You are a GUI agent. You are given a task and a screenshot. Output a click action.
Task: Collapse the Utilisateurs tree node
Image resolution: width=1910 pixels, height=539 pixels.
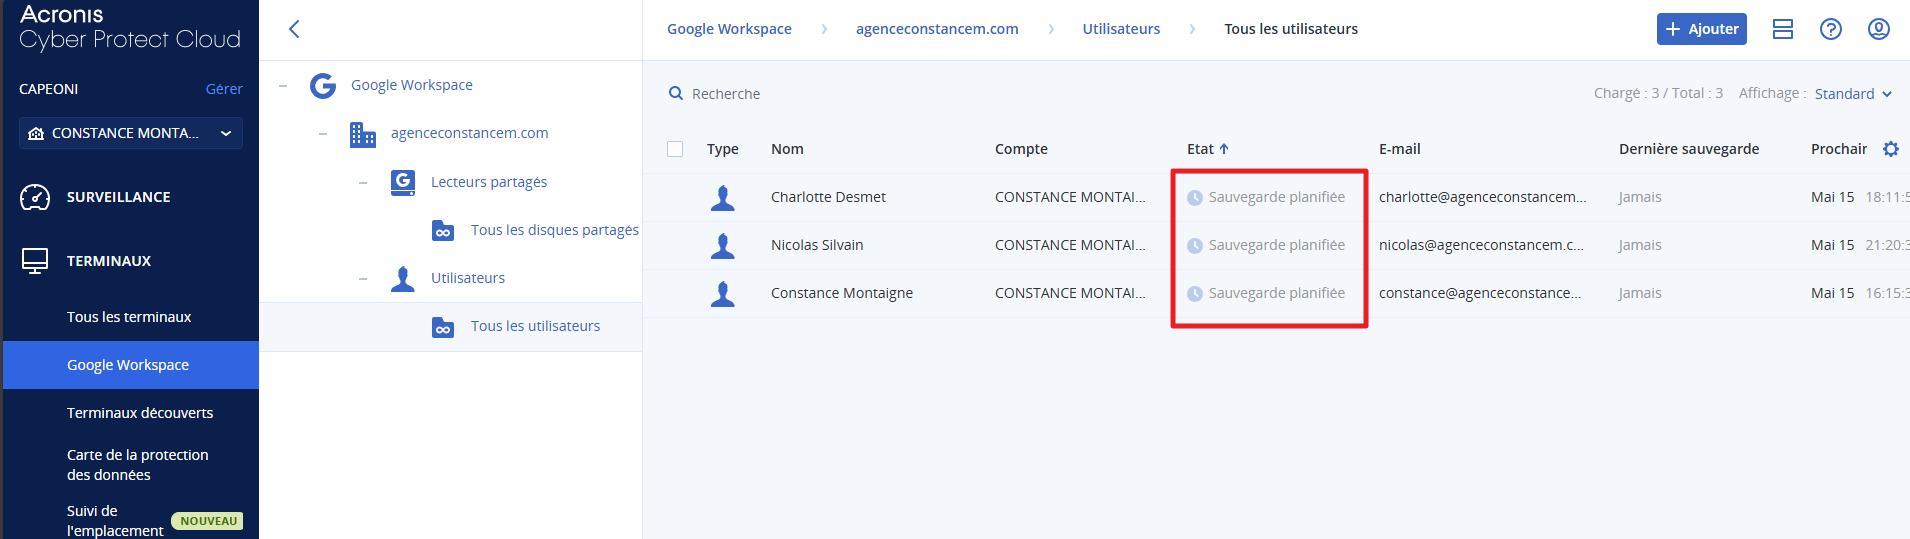[363, 279]
